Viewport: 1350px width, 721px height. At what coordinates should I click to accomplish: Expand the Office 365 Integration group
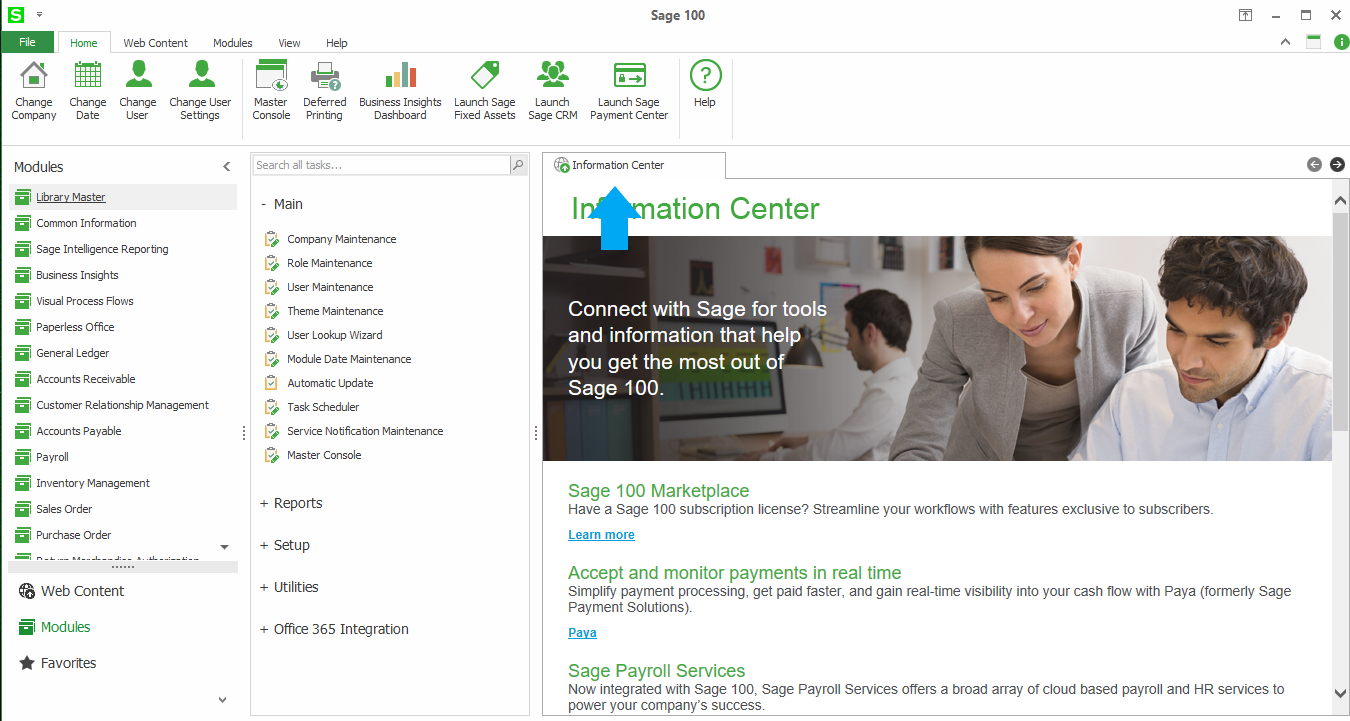point(264,629)
